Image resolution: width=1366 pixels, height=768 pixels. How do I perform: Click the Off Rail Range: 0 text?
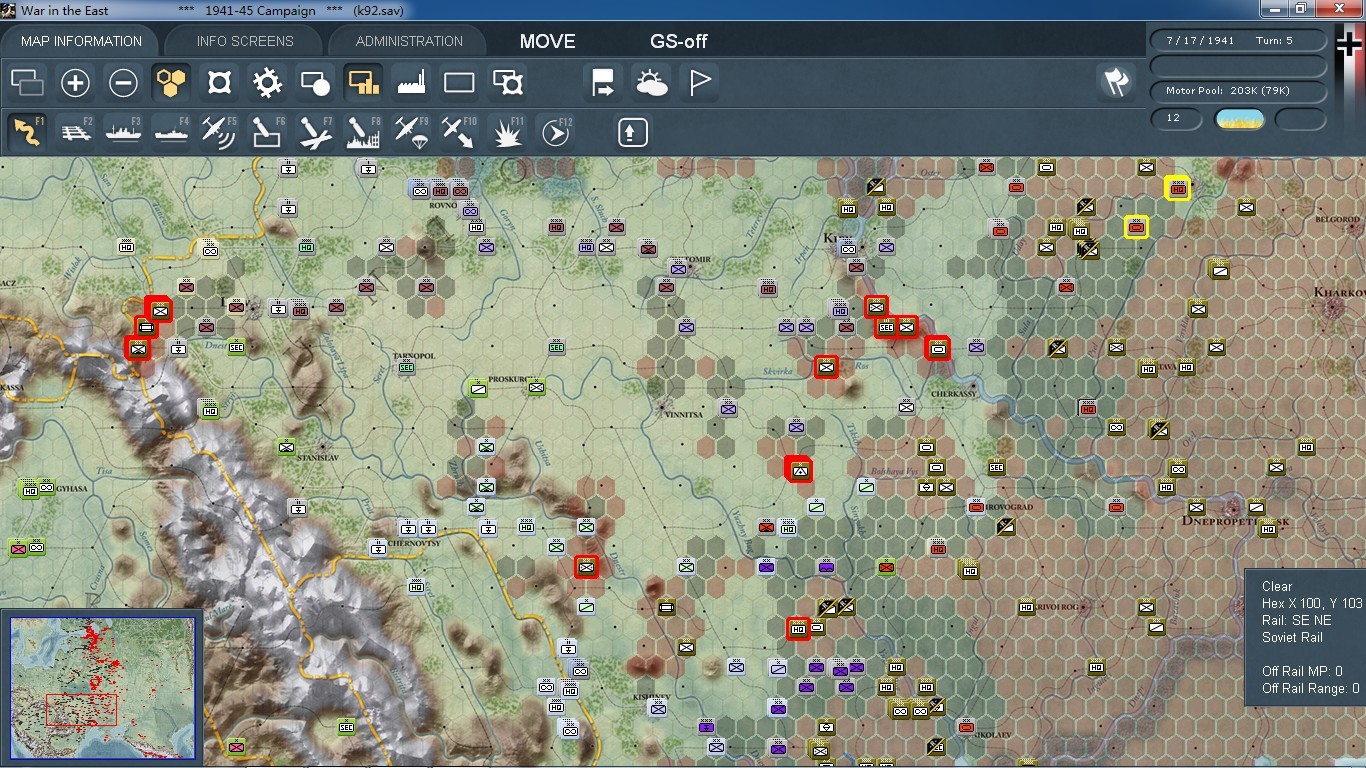(1310, 688)
